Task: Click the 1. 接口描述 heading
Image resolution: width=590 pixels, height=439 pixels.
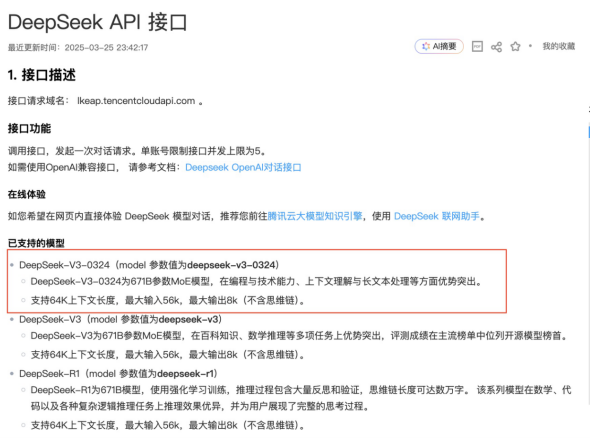Action: [42, 75]
